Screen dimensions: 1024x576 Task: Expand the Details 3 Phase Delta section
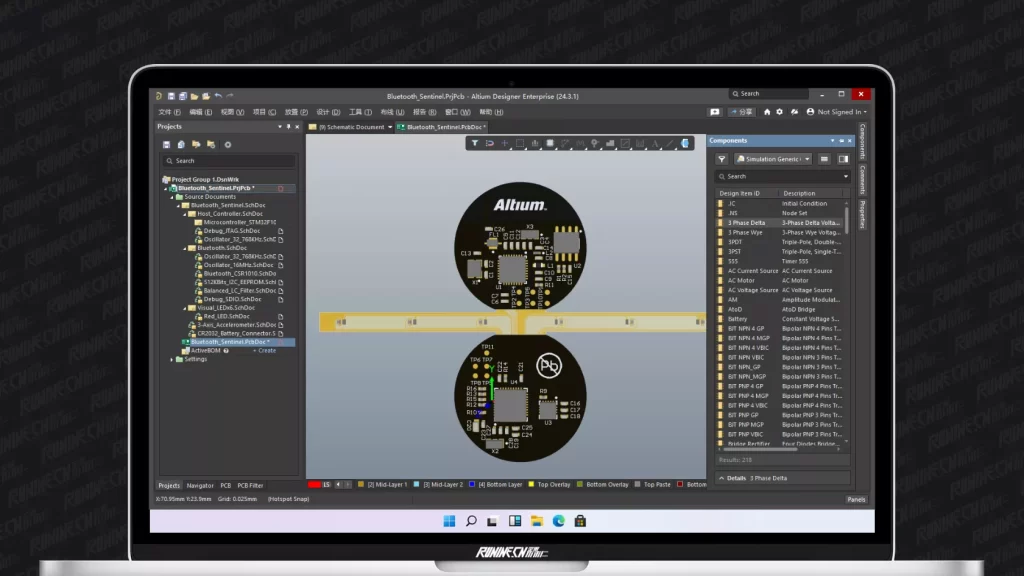[x=721, y=478]
